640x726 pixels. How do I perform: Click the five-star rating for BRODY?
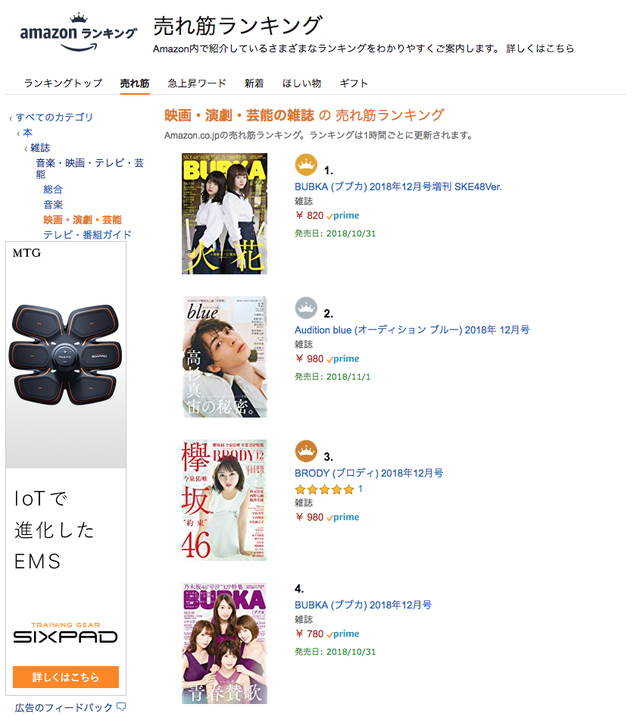pos(324,489)
